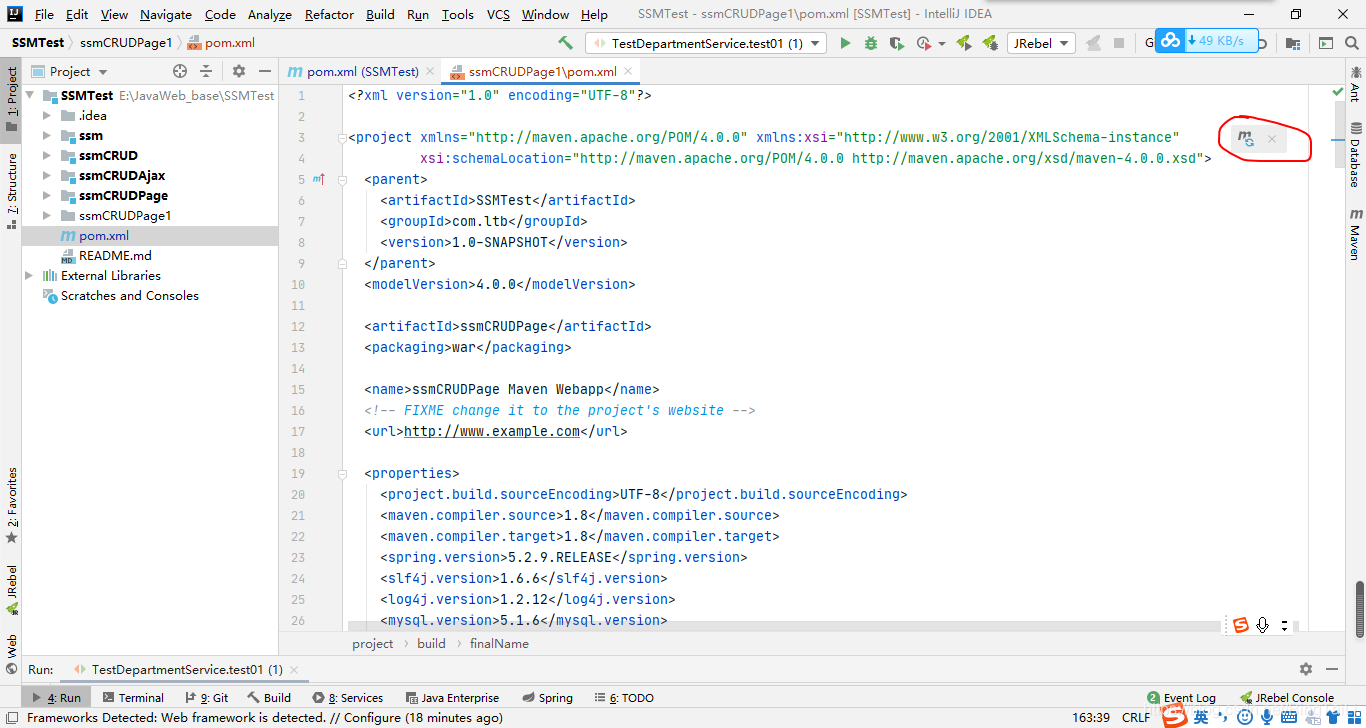Viewport: 1366px width, 728px height.
Task: Open the Event Log
Action: (x=1181, y=697)
